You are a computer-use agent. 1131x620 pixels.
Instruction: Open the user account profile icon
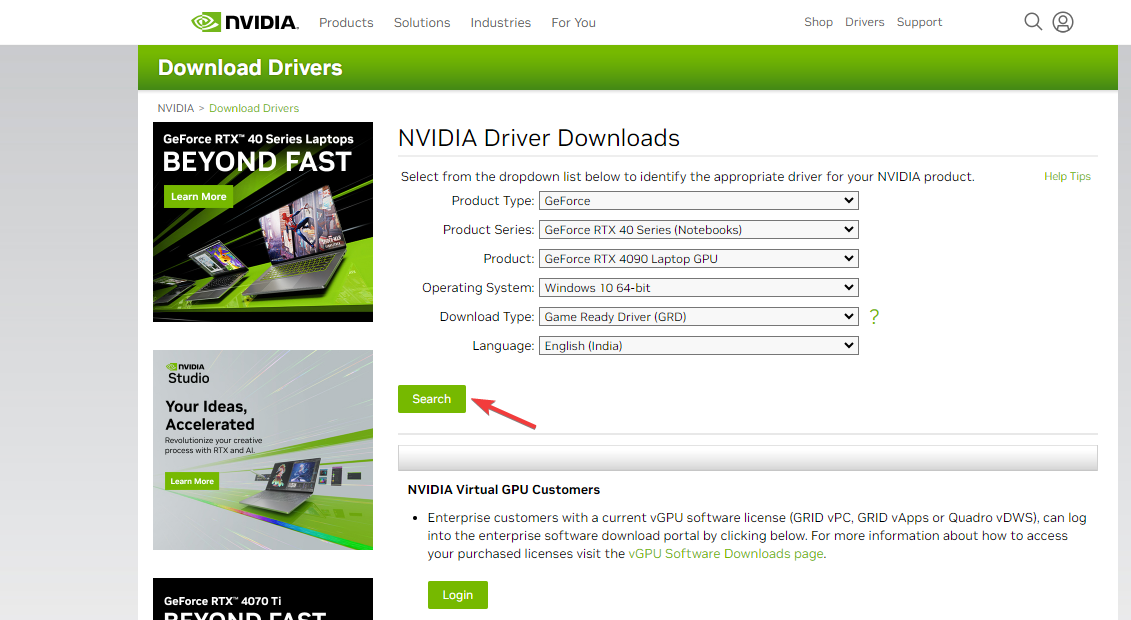point(1062,22)
